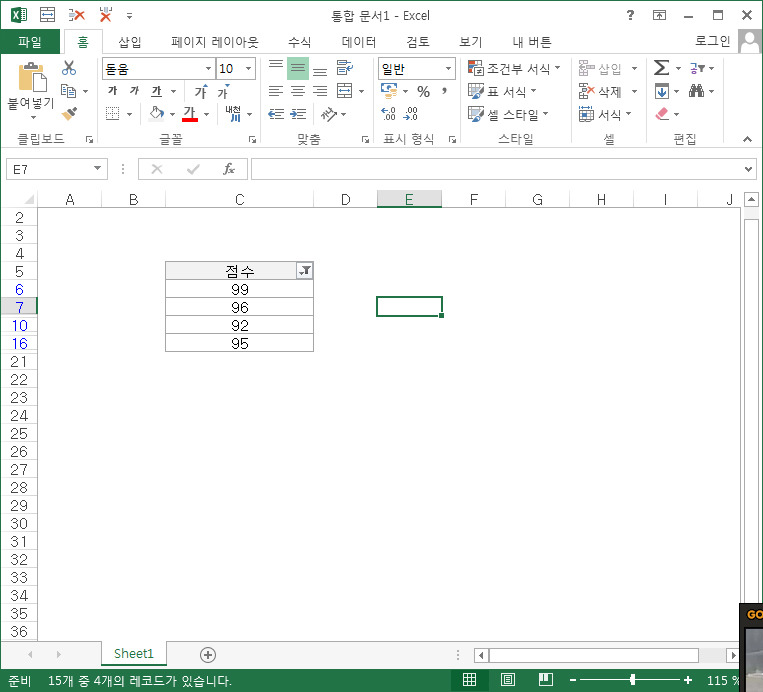
Task: Increase decimal places
Action: click(x=388, y=114)
